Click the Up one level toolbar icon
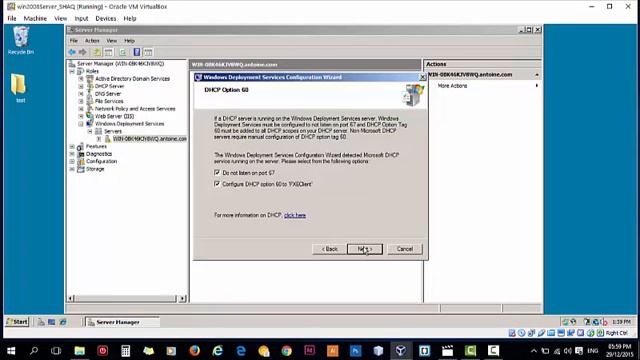This screenshot has height=360, width=640. coord(97,52)
